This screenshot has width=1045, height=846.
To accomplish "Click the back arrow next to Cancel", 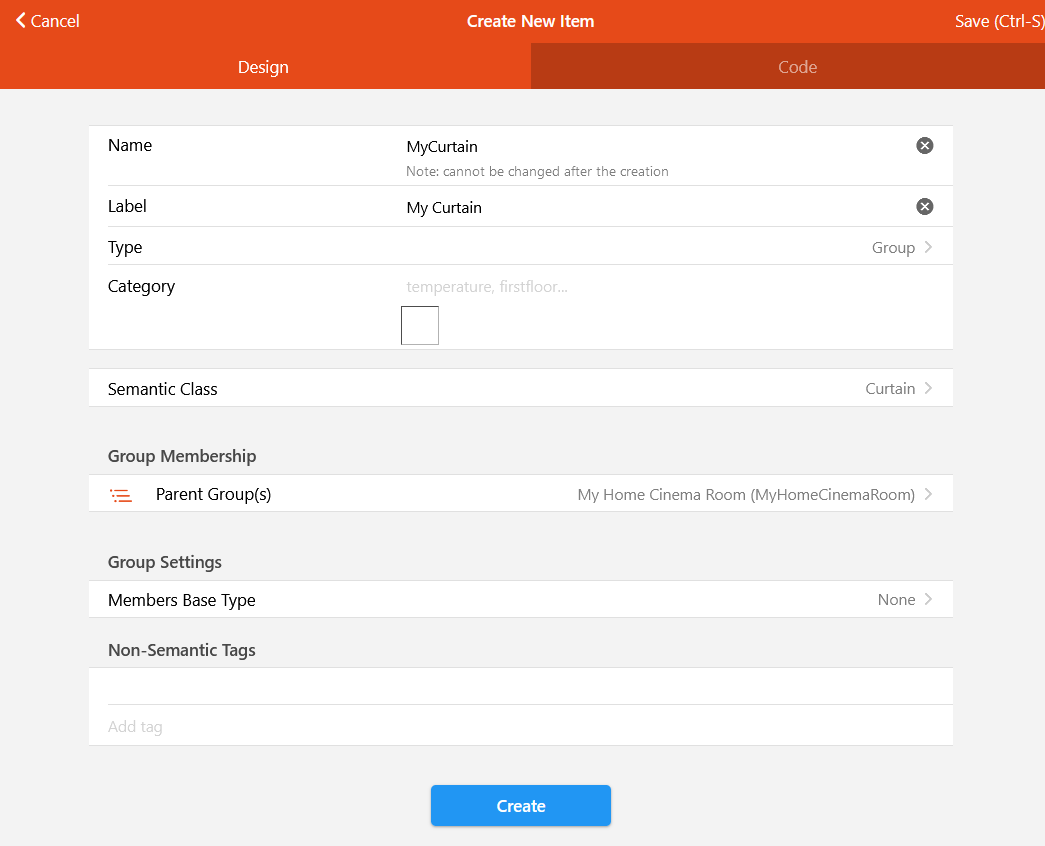I will pos(21,21).
